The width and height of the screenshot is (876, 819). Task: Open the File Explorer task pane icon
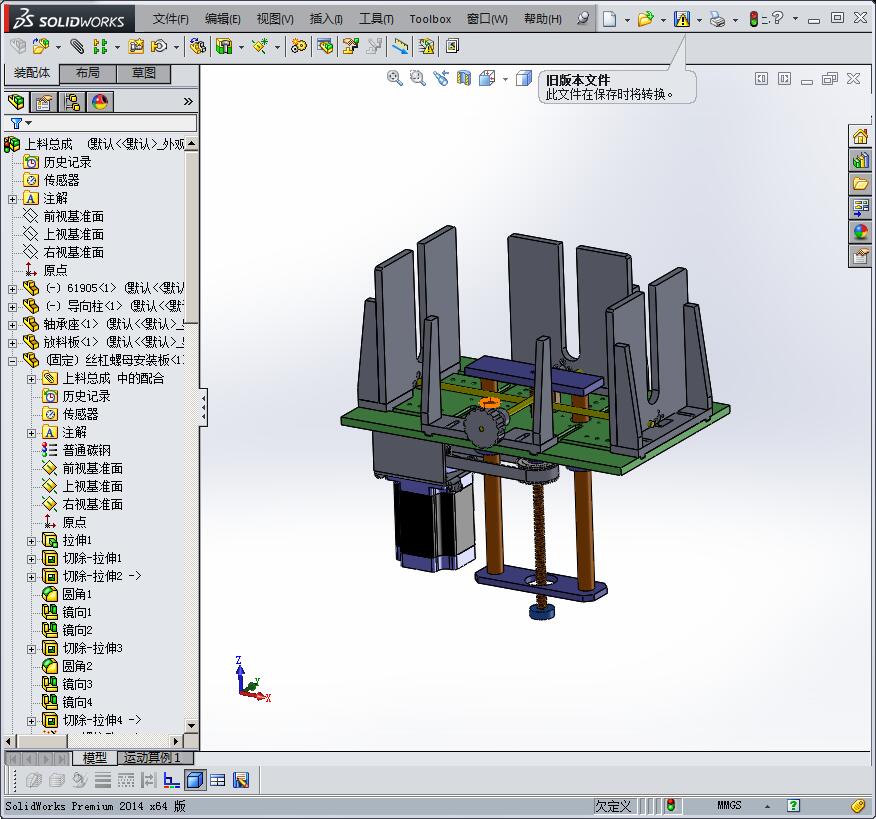coord(860,184)
